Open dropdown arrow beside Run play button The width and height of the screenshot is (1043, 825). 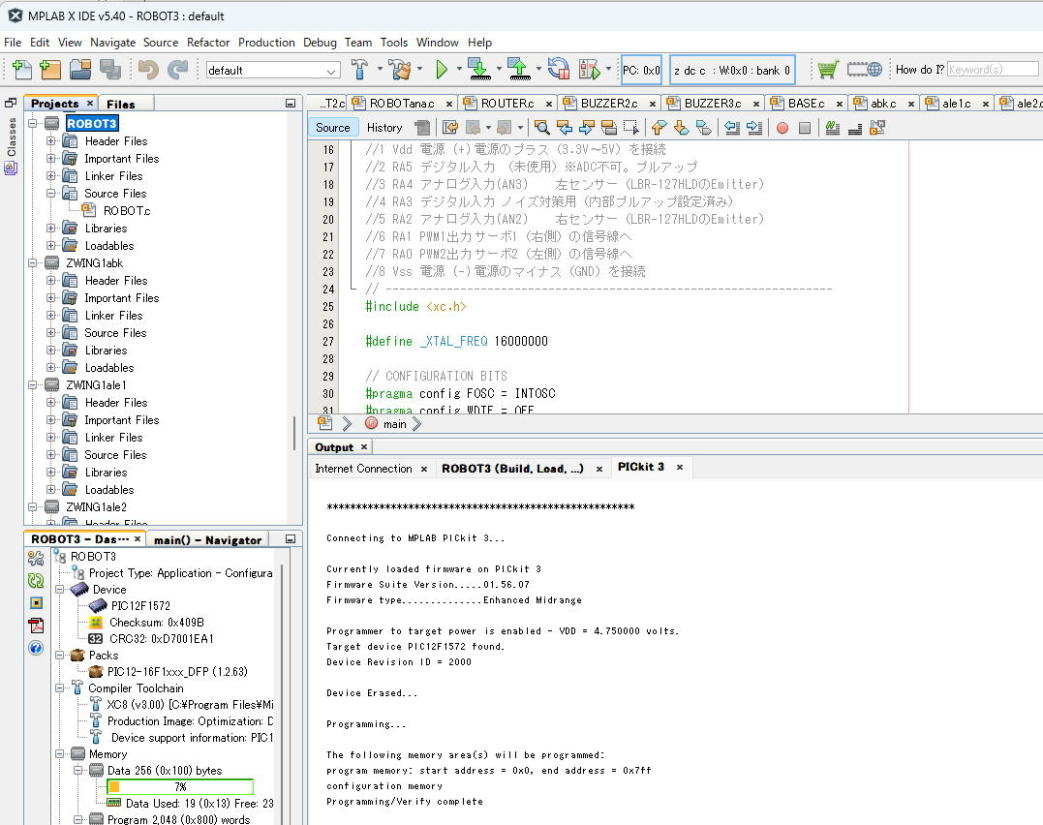click(459, 69)
